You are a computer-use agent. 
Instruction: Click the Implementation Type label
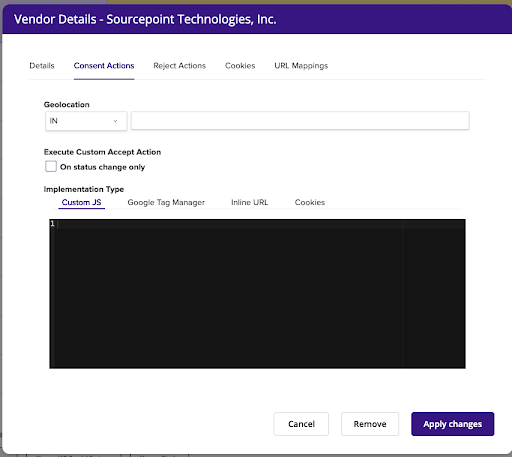[84, 189]
